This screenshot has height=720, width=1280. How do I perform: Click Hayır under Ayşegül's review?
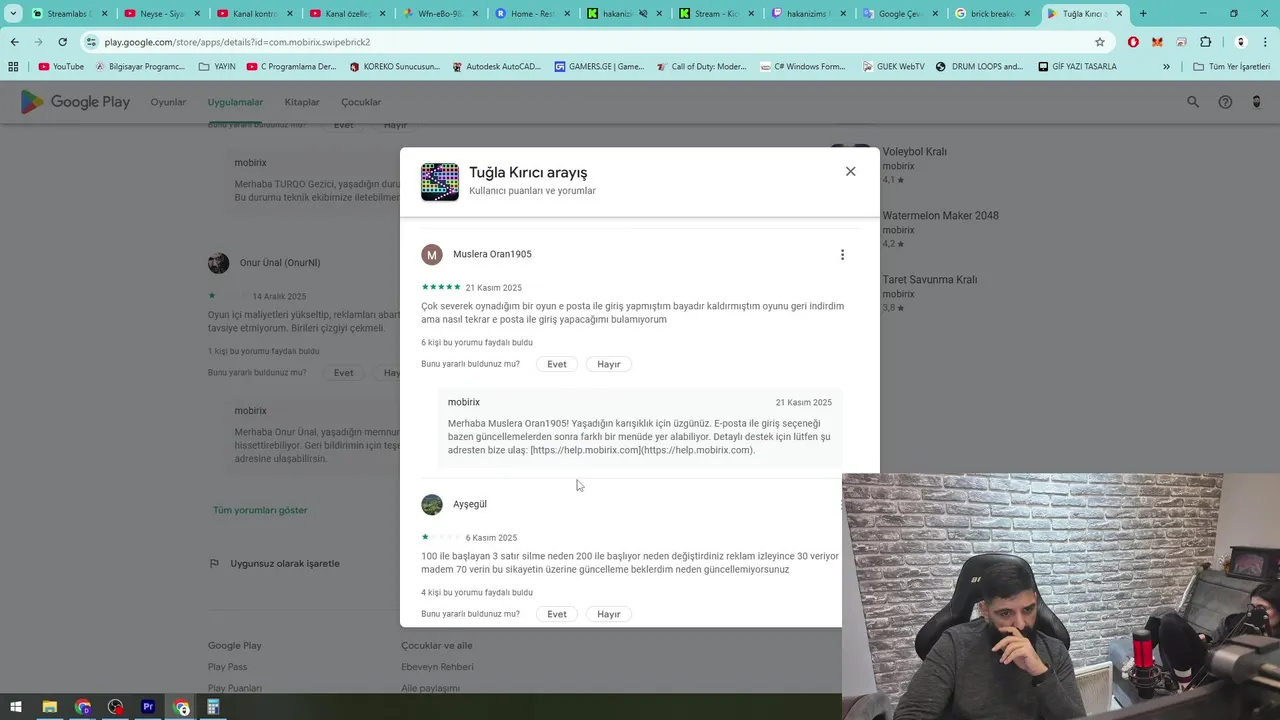click(609, 614)
